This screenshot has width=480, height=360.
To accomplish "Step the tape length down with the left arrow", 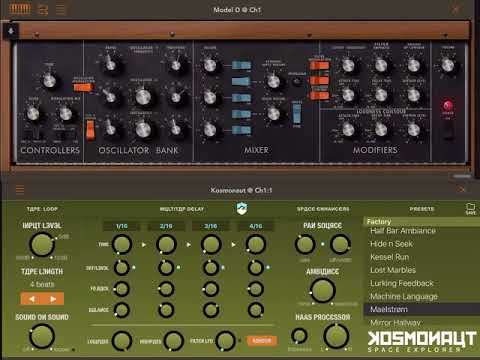I will point(31,299).
